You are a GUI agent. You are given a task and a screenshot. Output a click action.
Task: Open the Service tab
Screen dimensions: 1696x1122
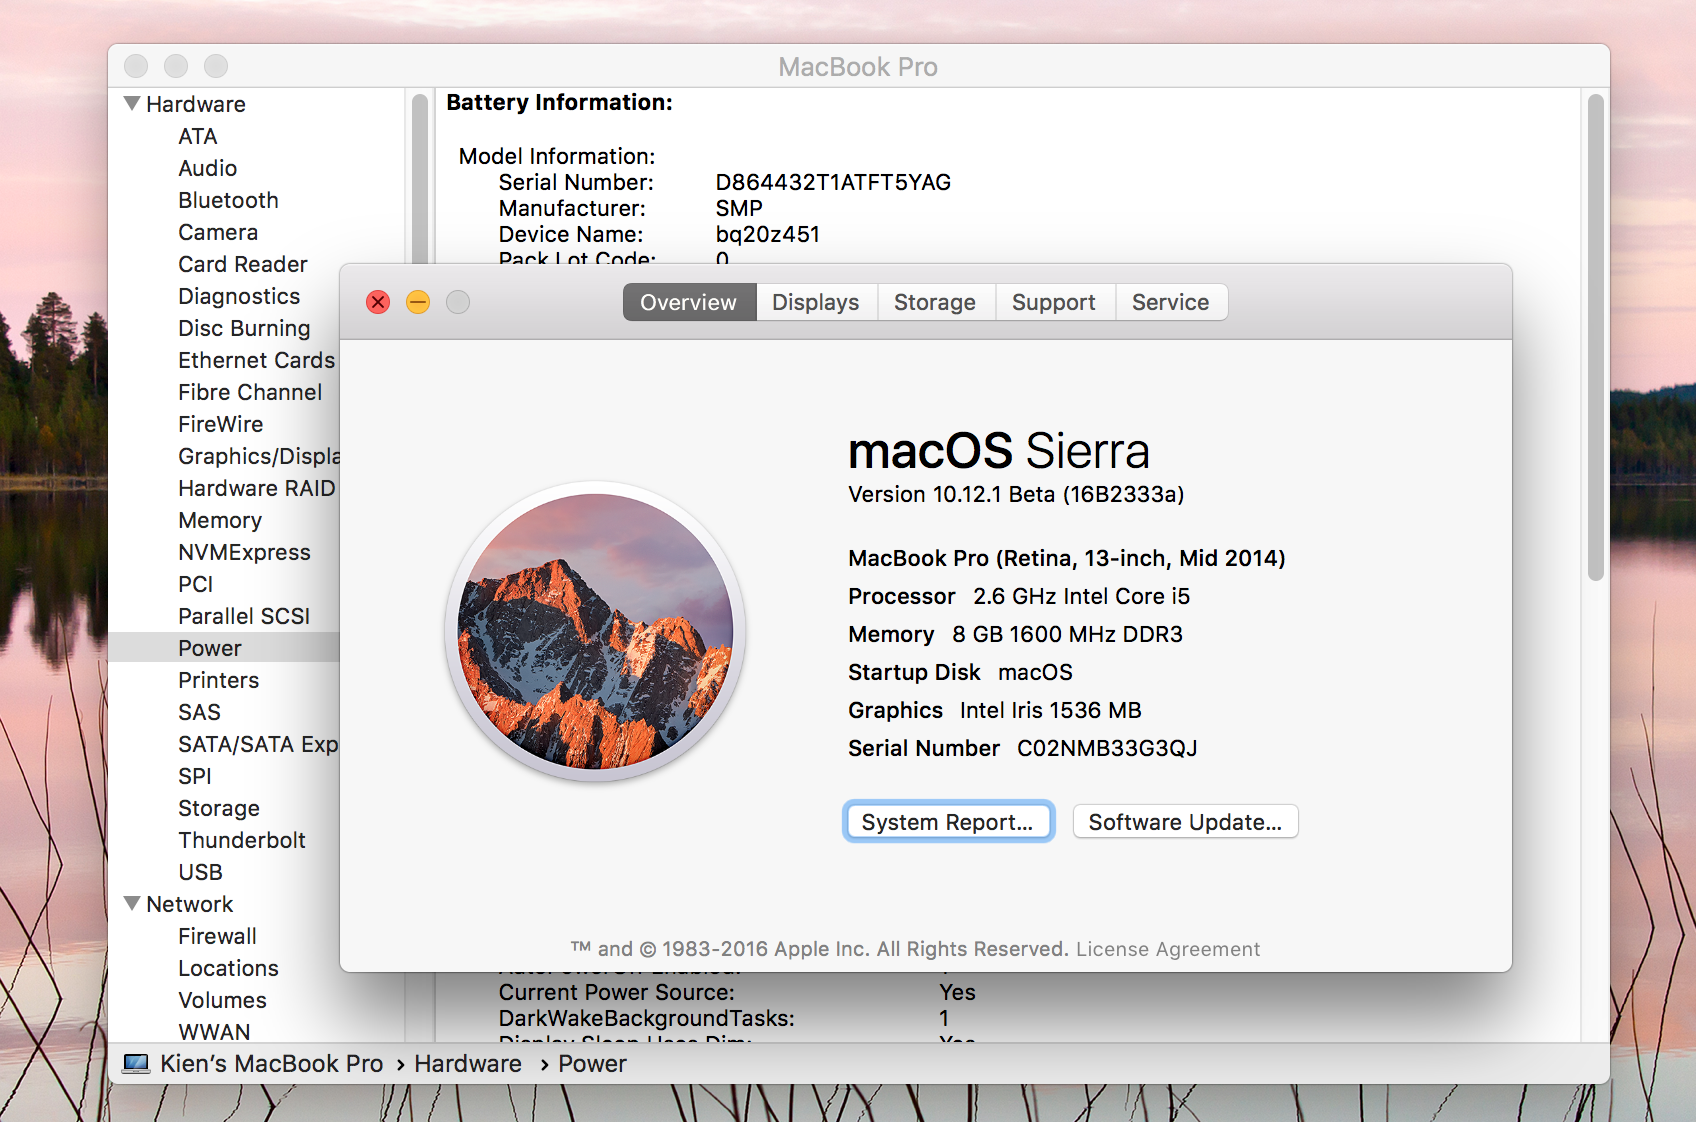pos(1171,302)
